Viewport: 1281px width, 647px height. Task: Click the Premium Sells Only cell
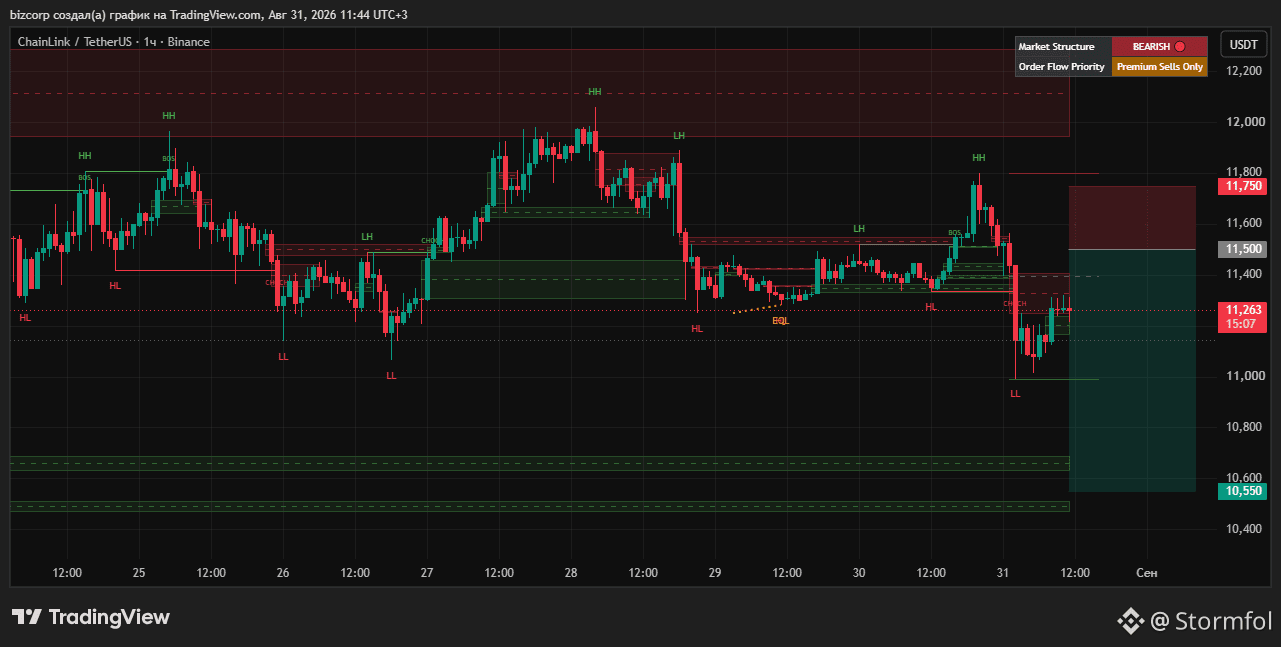[x=1159, y=67]
